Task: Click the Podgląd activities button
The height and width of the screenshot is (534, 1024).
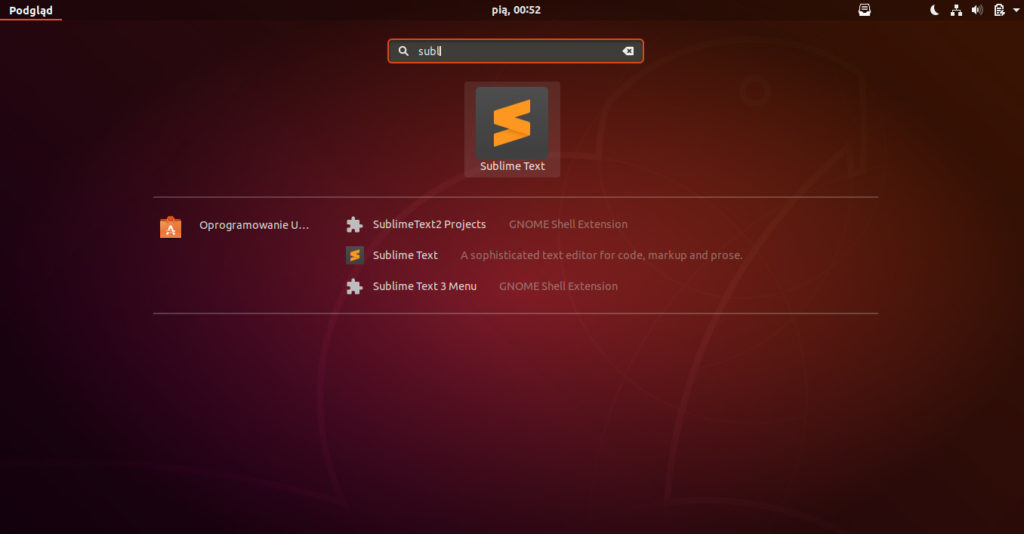Action: click(31, 10)
